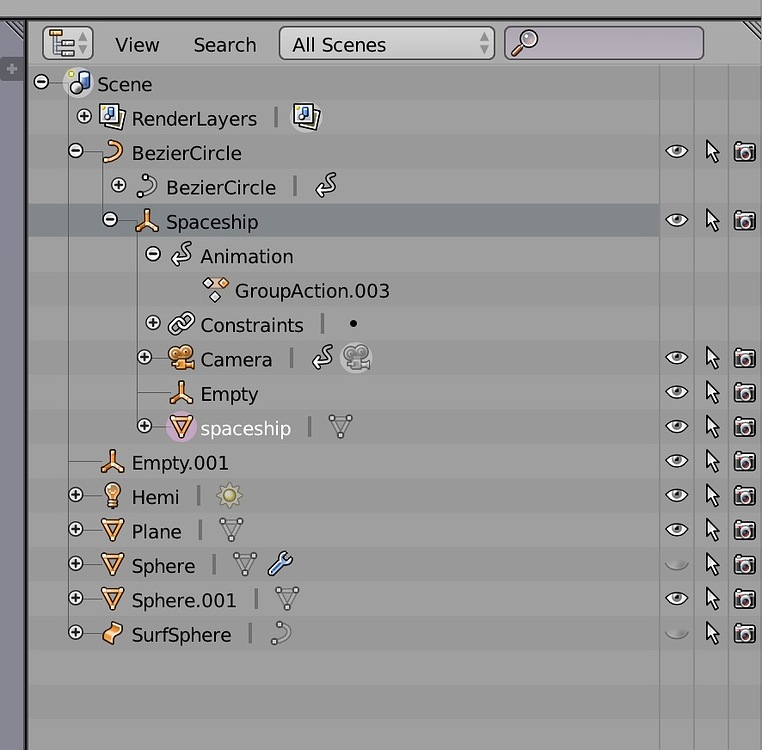Click the mesh data icon beside spaceship
Image resolution: width=762 pixels, height=750 pixels.
(x=340, y=426)
